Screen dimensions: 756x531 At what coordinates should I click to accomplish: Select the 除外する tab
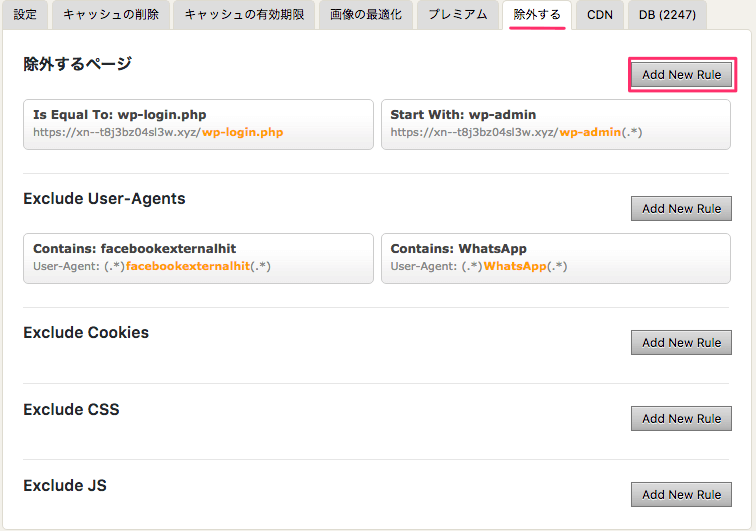(537, 15)
